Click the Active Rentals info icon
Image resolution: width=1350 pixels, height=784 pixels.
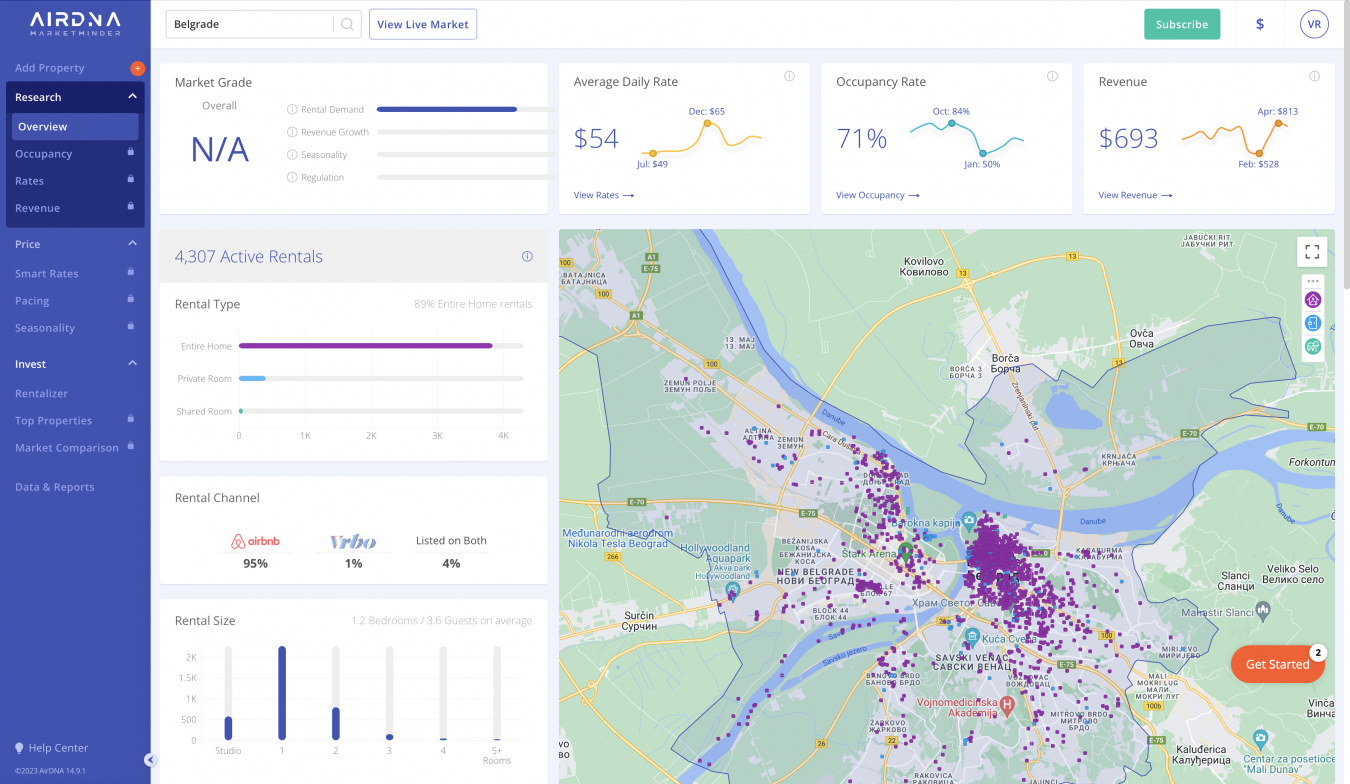tap(527, 257)
